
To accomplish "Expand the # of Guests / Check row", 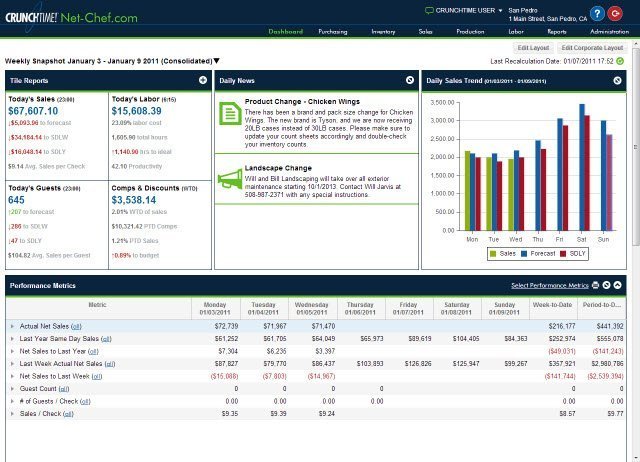I will (x=12, y=401).
